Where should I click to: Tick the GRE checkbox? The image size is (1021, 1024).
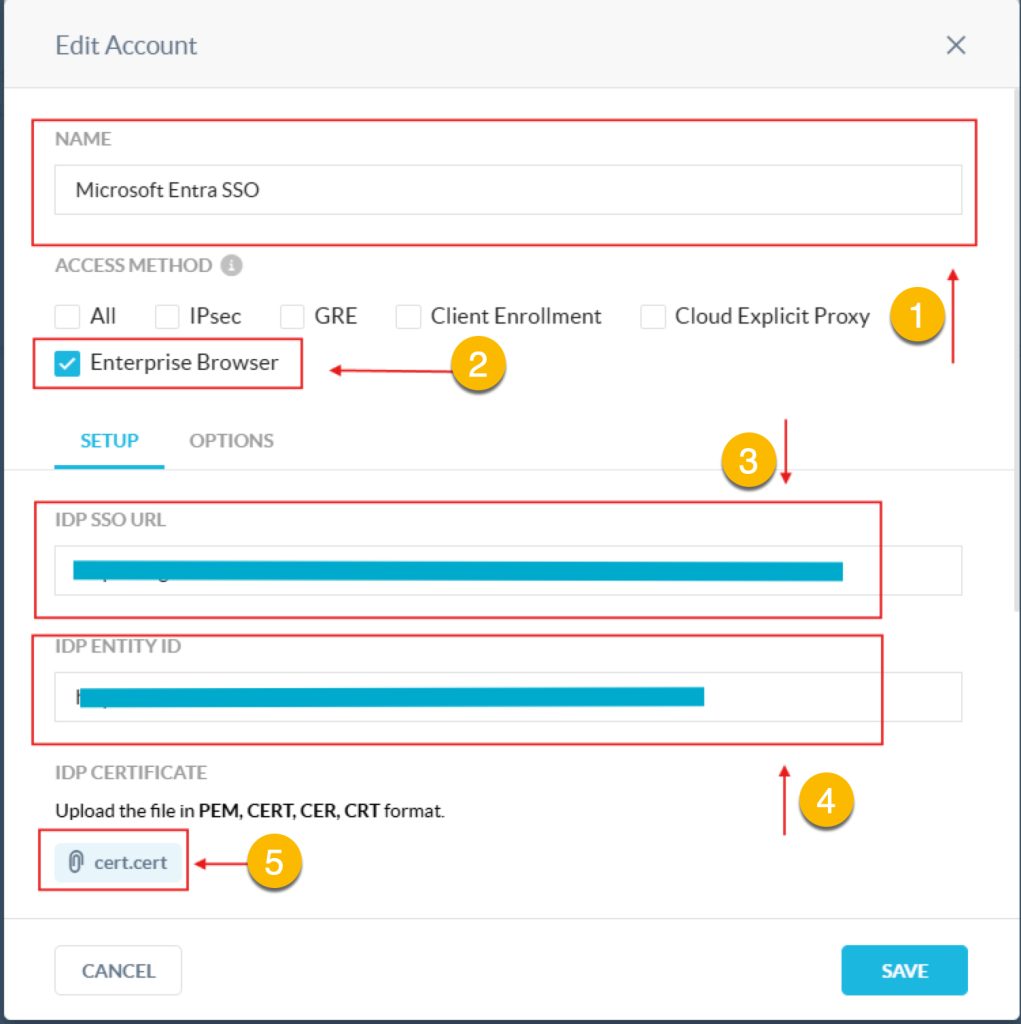click(x=292, y=317)
